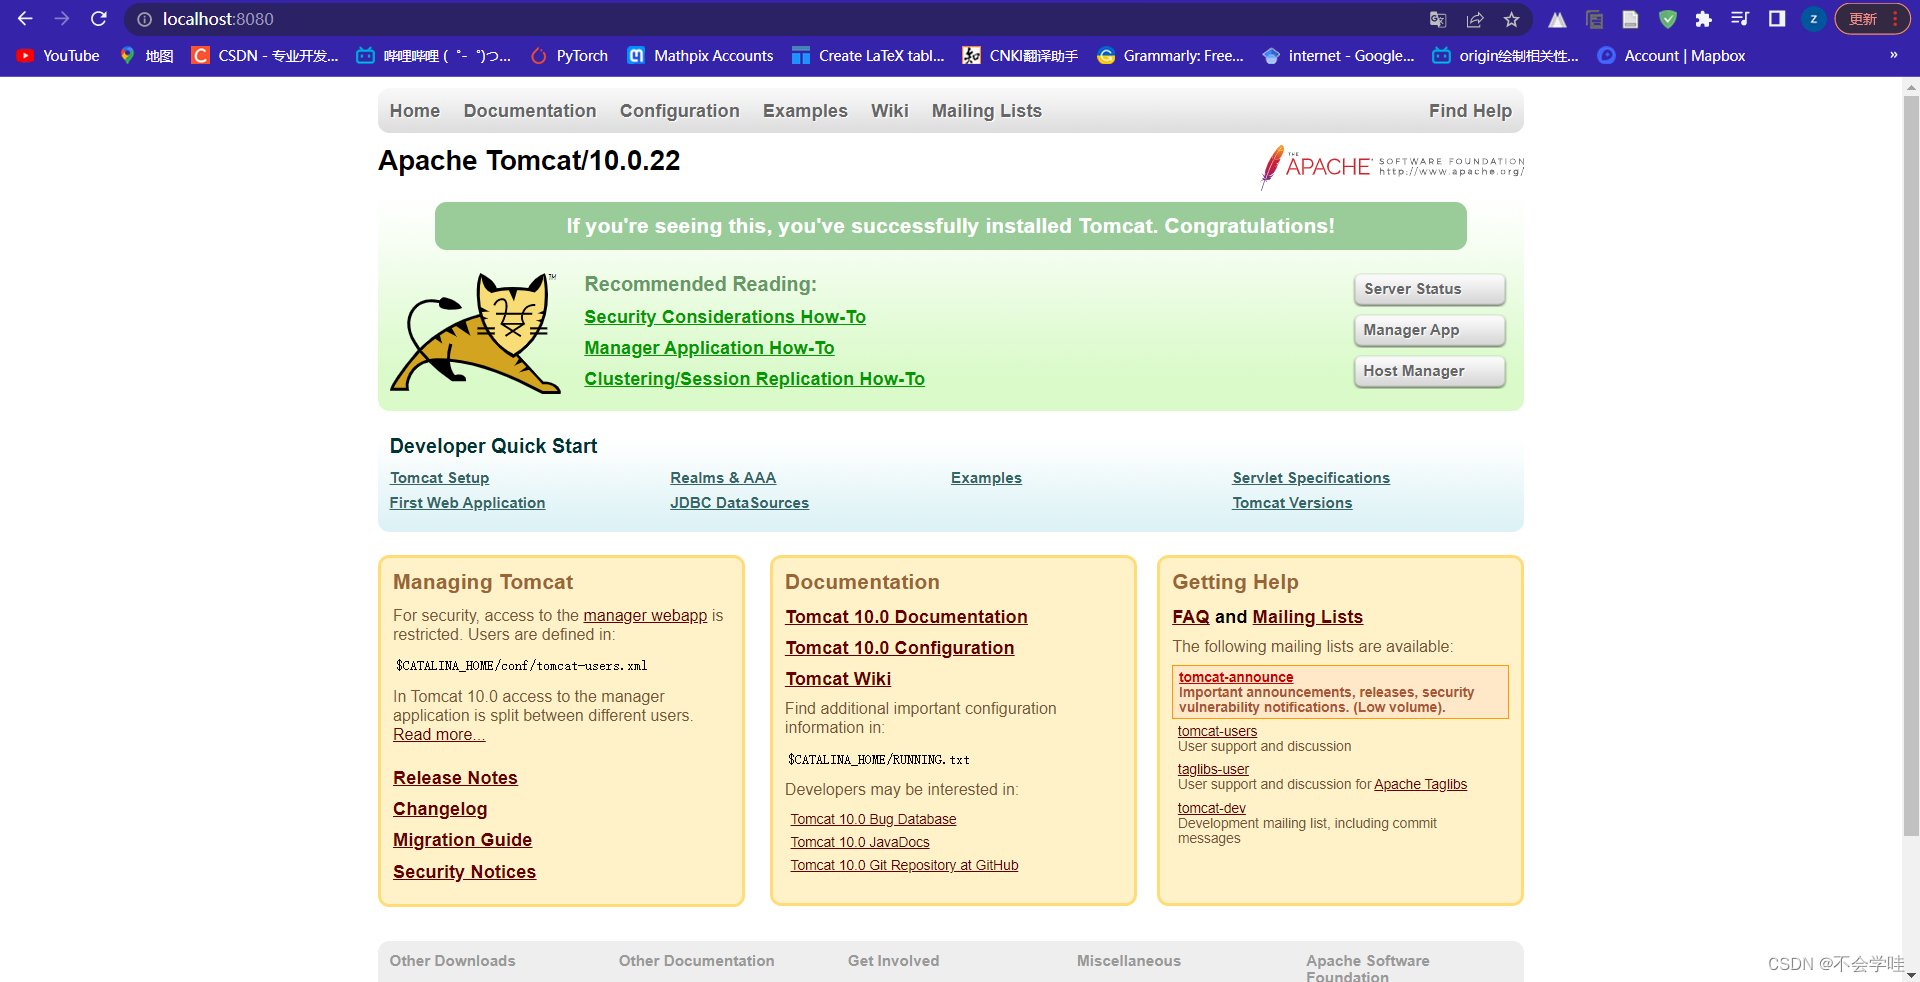Click the Server Status button
This screenshot has height=982, width=1920.
coord(1430,289)
